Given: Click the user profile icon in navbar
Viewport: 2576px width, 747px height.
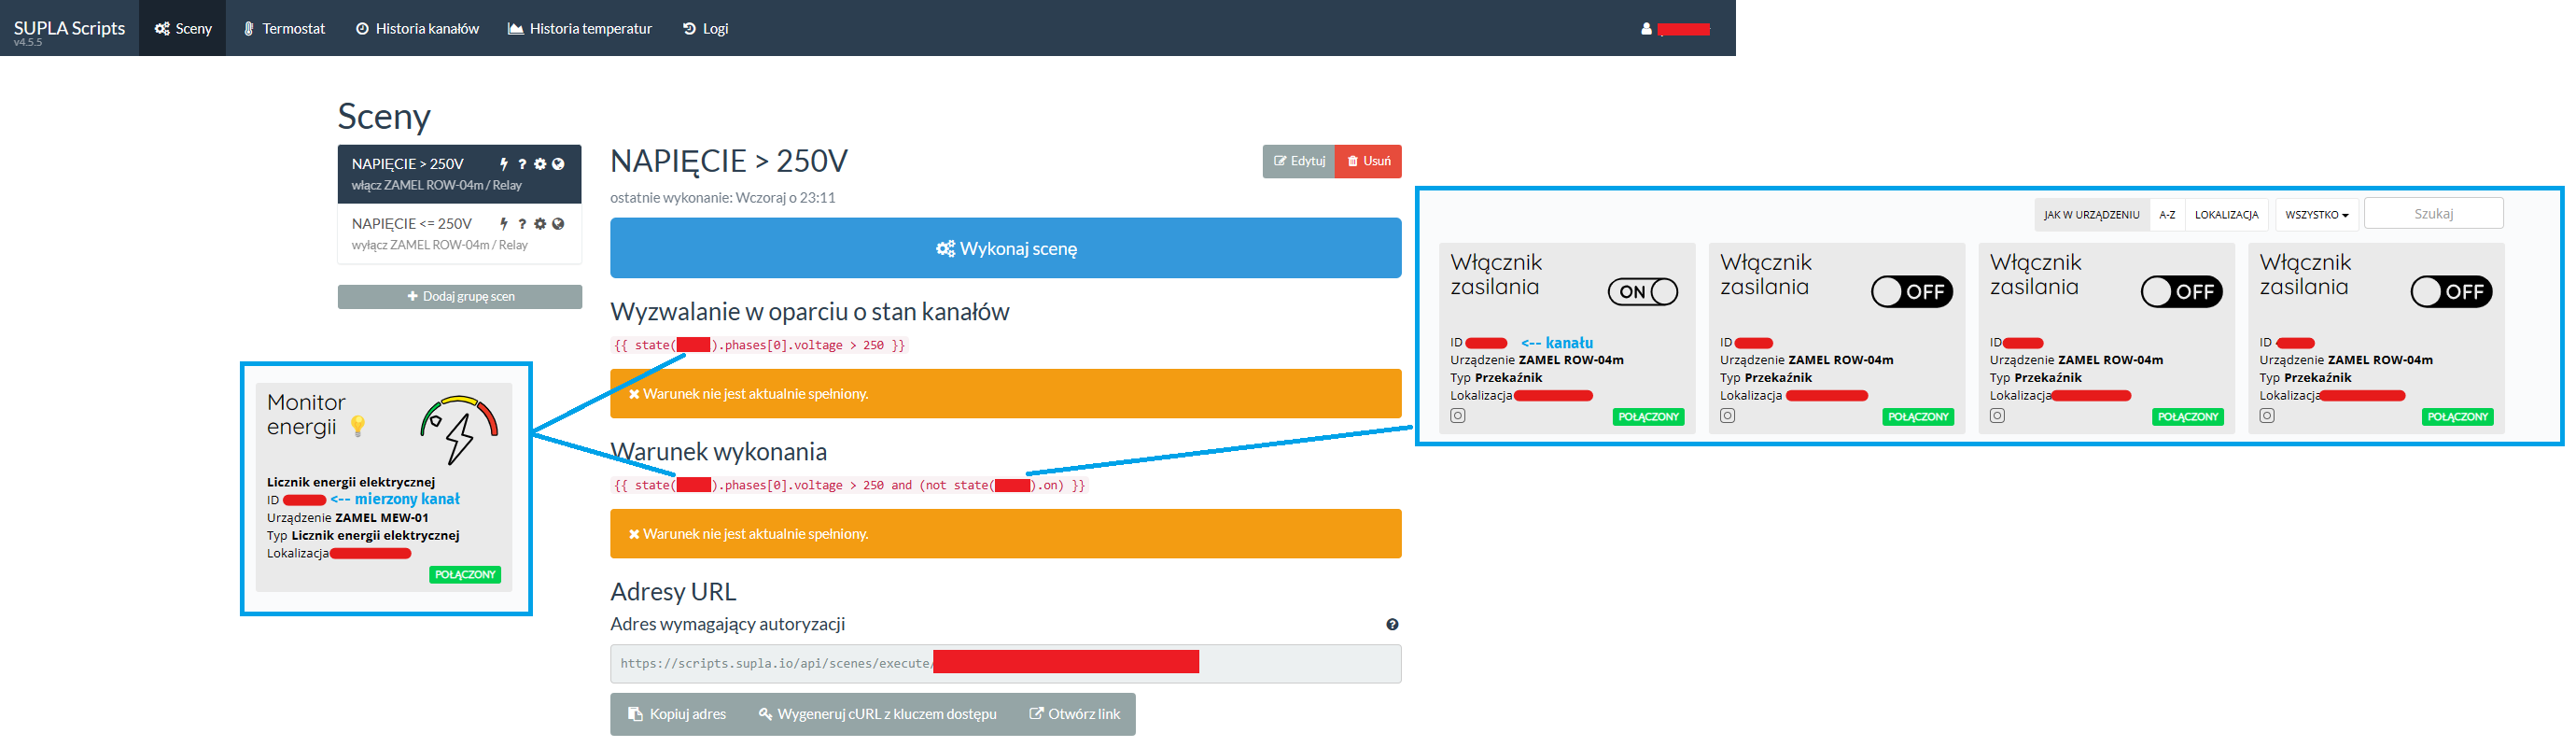Looking at the screenshot, I should pyautogui.click(x=1646, y=29).
